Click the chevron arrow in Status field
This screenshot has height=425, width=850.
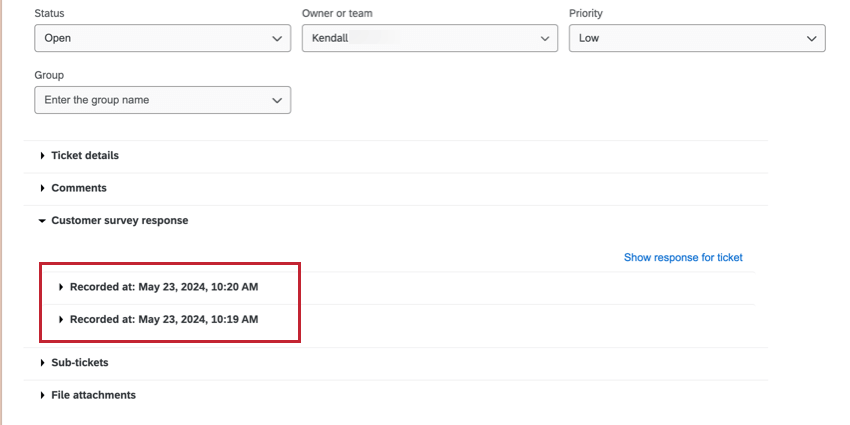(277, 39)
